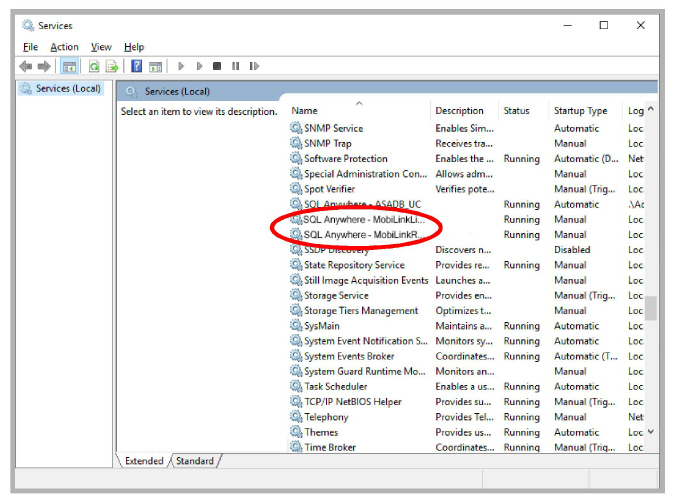
Task: Select System Event Notification S... service
Action: pos(366,341)
